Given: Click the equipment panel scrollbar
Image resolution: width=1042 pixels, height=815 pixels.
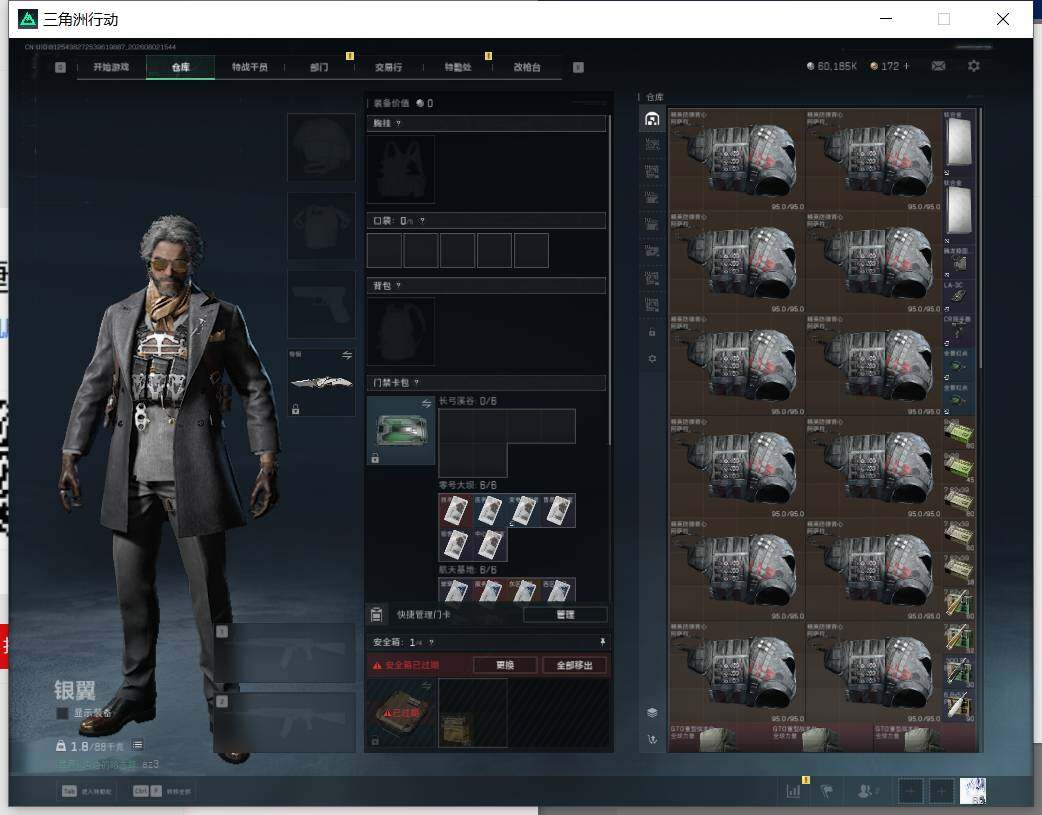Looking at the screenshot, I should pos(609,279).
